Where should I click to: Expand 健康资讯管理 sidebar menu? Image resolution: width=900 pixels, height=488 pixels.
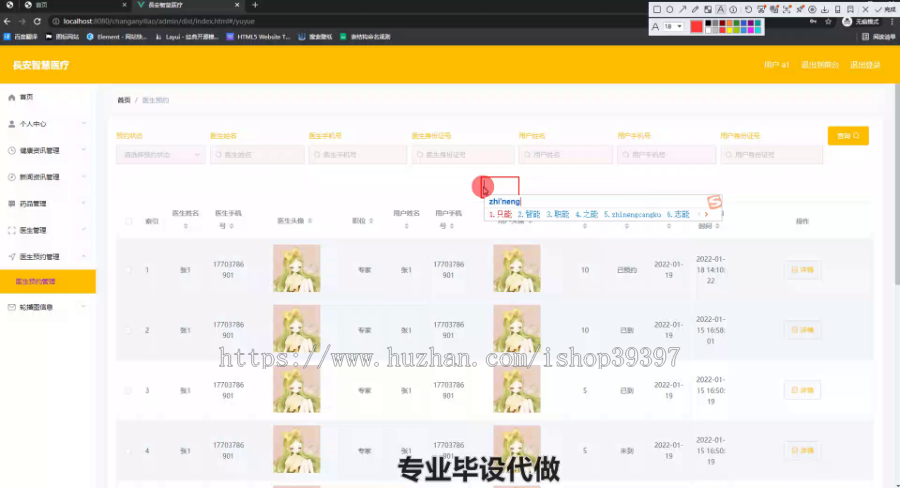click(x=48, y=150)
